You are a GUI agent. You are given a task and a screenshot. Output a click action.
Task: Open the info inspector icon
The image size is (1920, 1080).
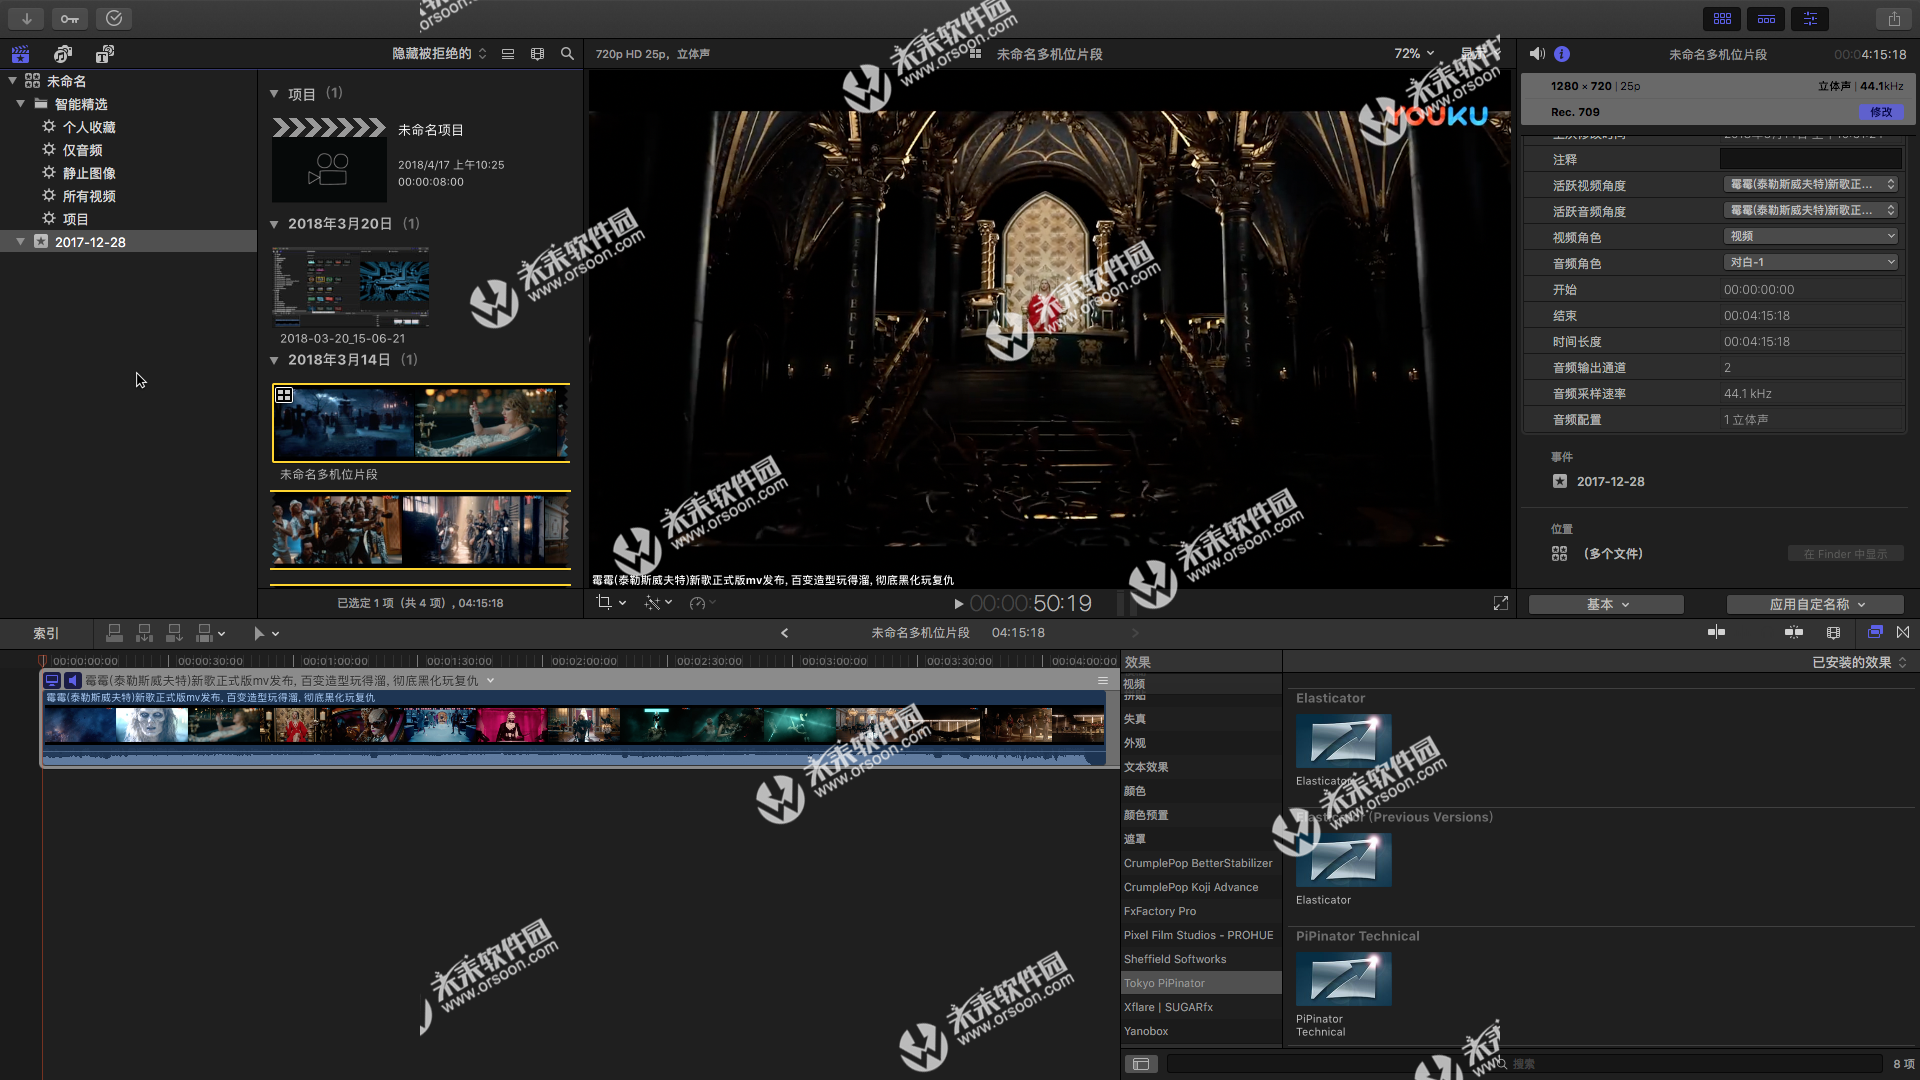click(1562, 54)
